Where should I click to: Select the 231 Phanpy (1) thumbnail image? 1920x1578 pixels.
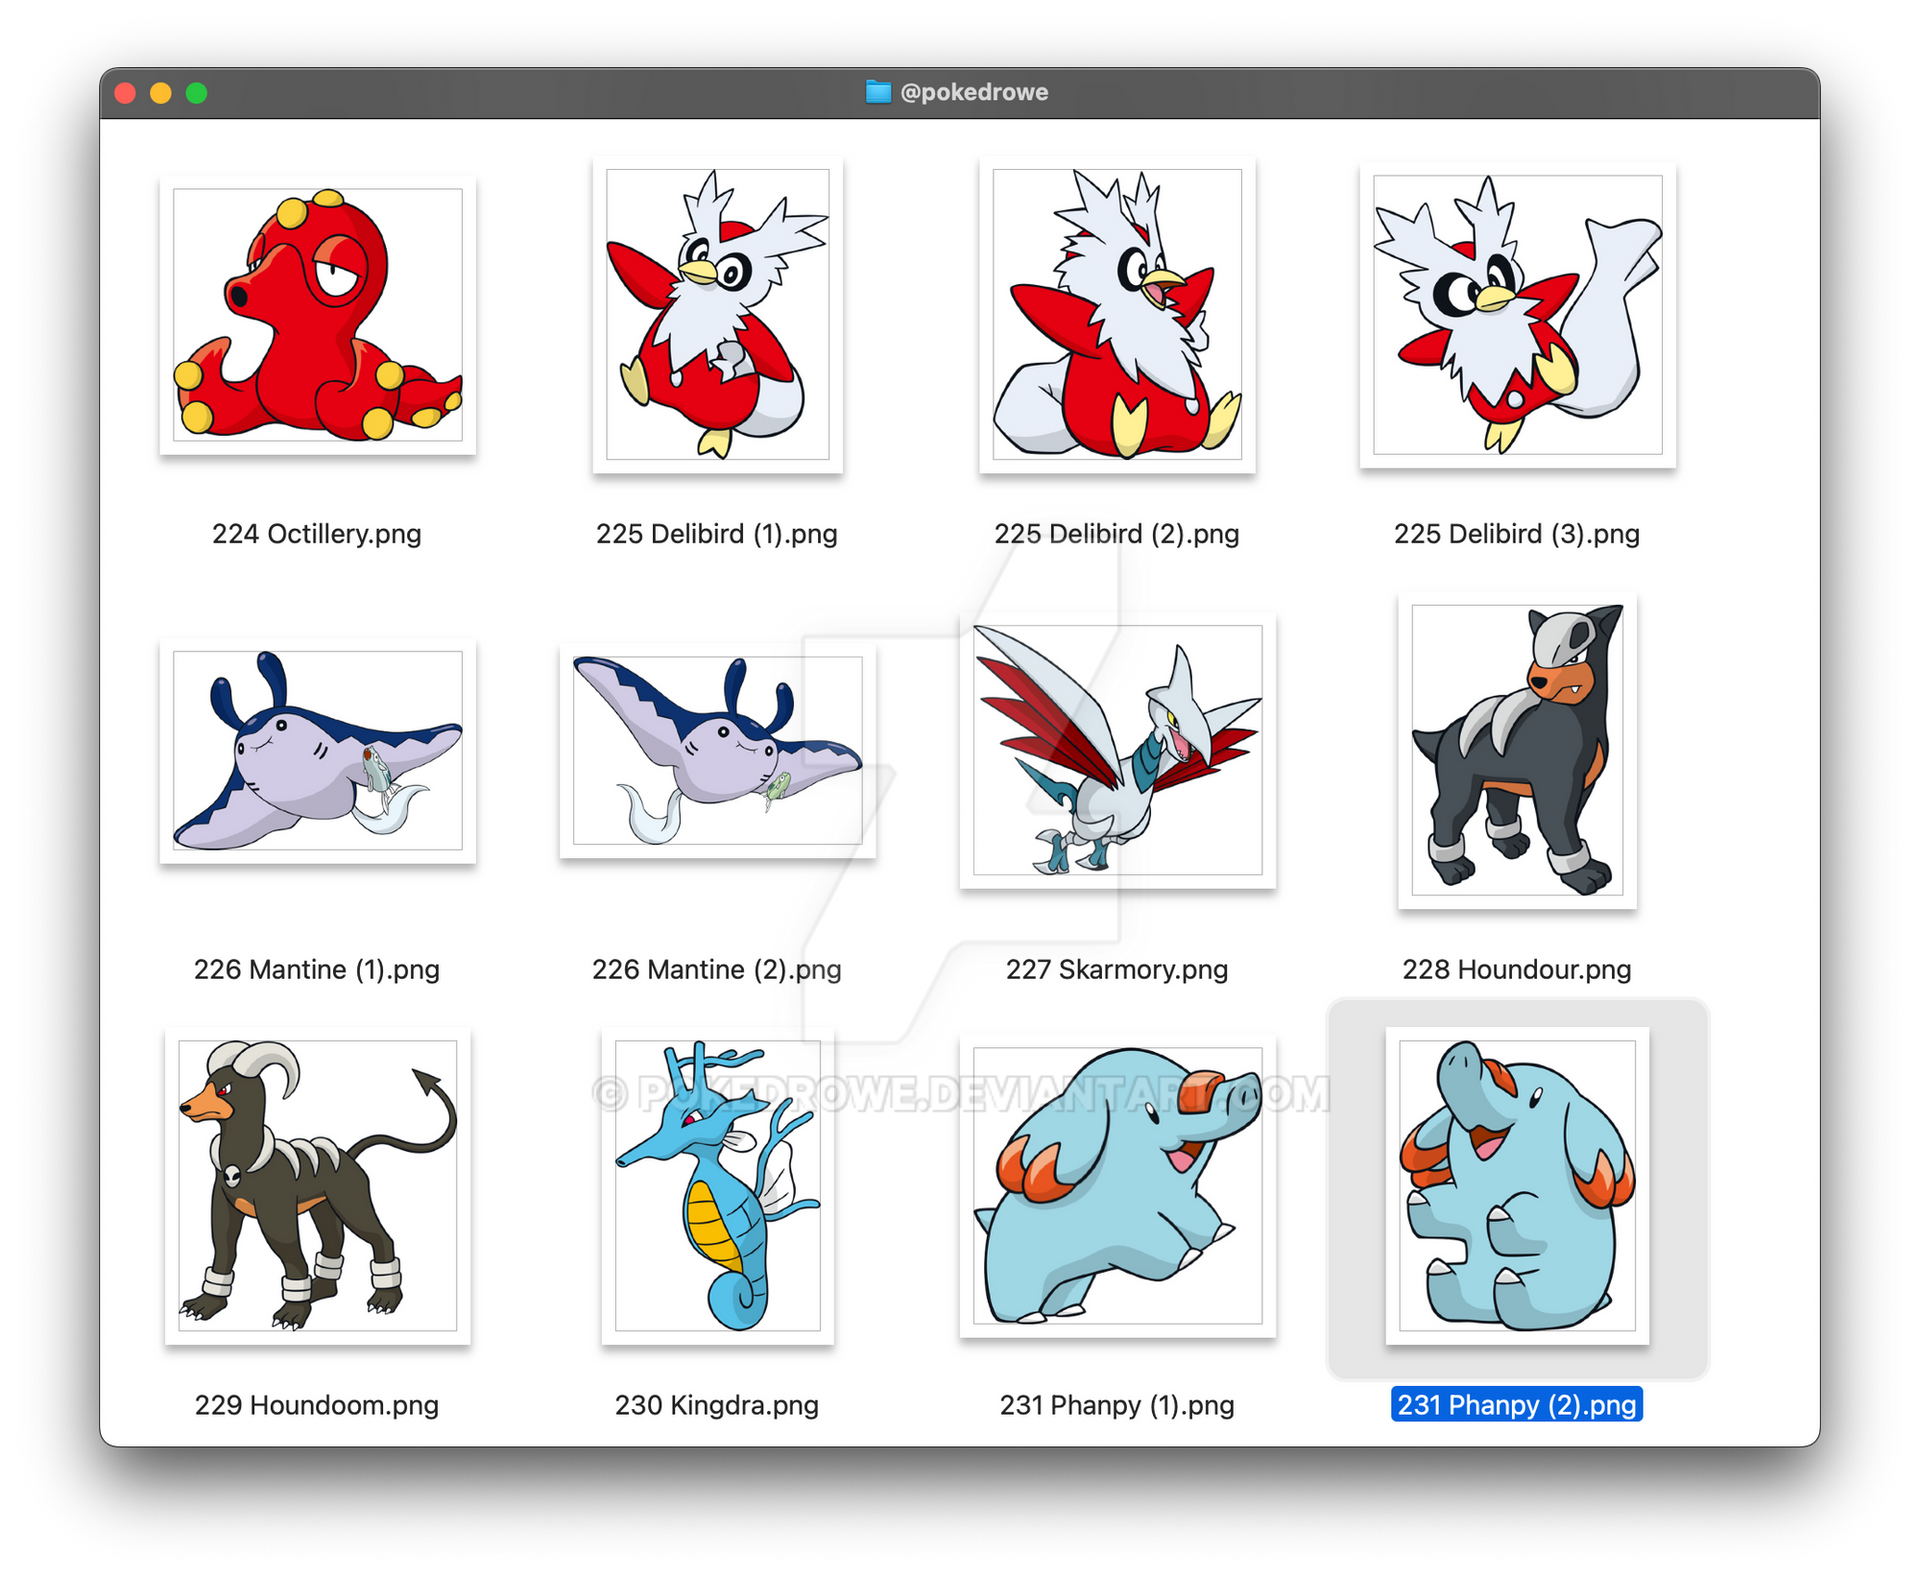pos(1117,1186)
